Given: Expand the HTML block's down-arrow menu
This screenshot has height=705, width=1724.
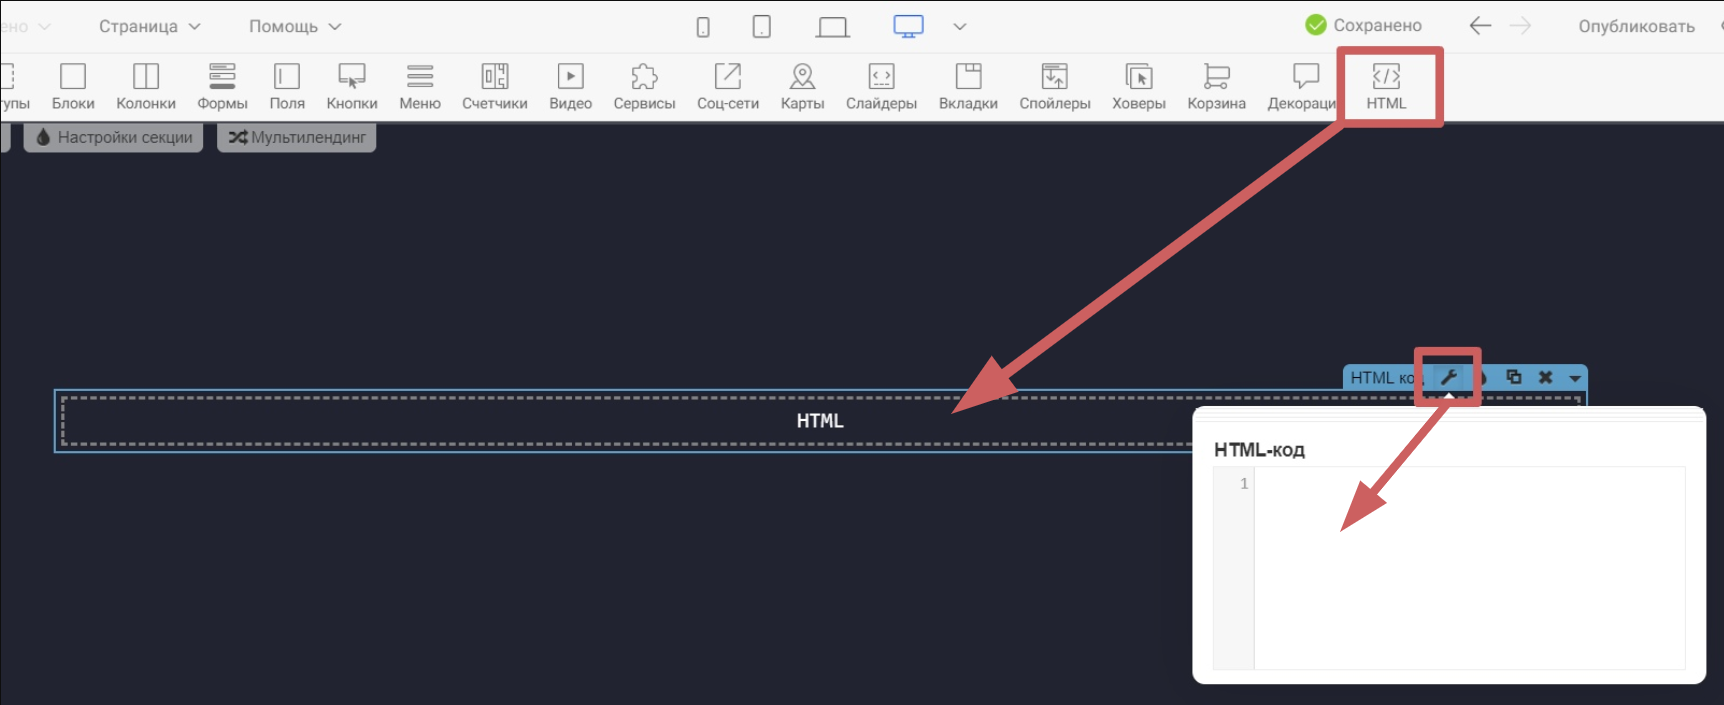Looking at the screenshot, I should click(1575, 378).
